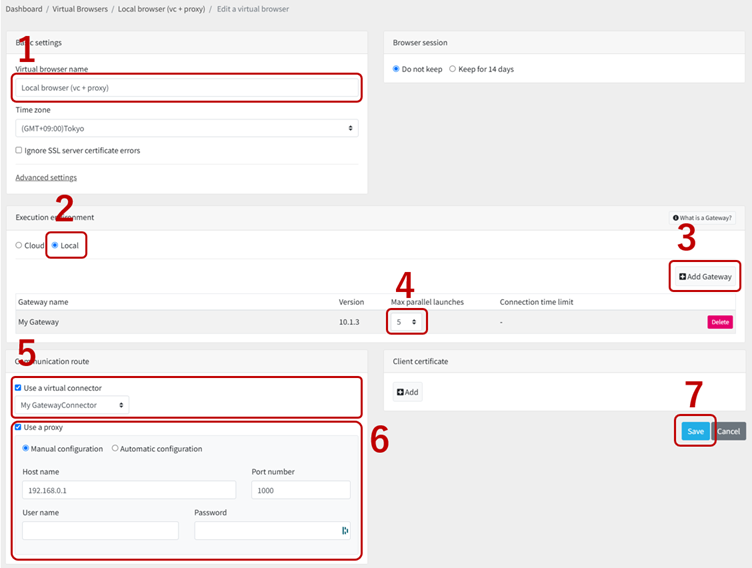
Task: Click the Gateway name column header
Action: coord(43,302)
